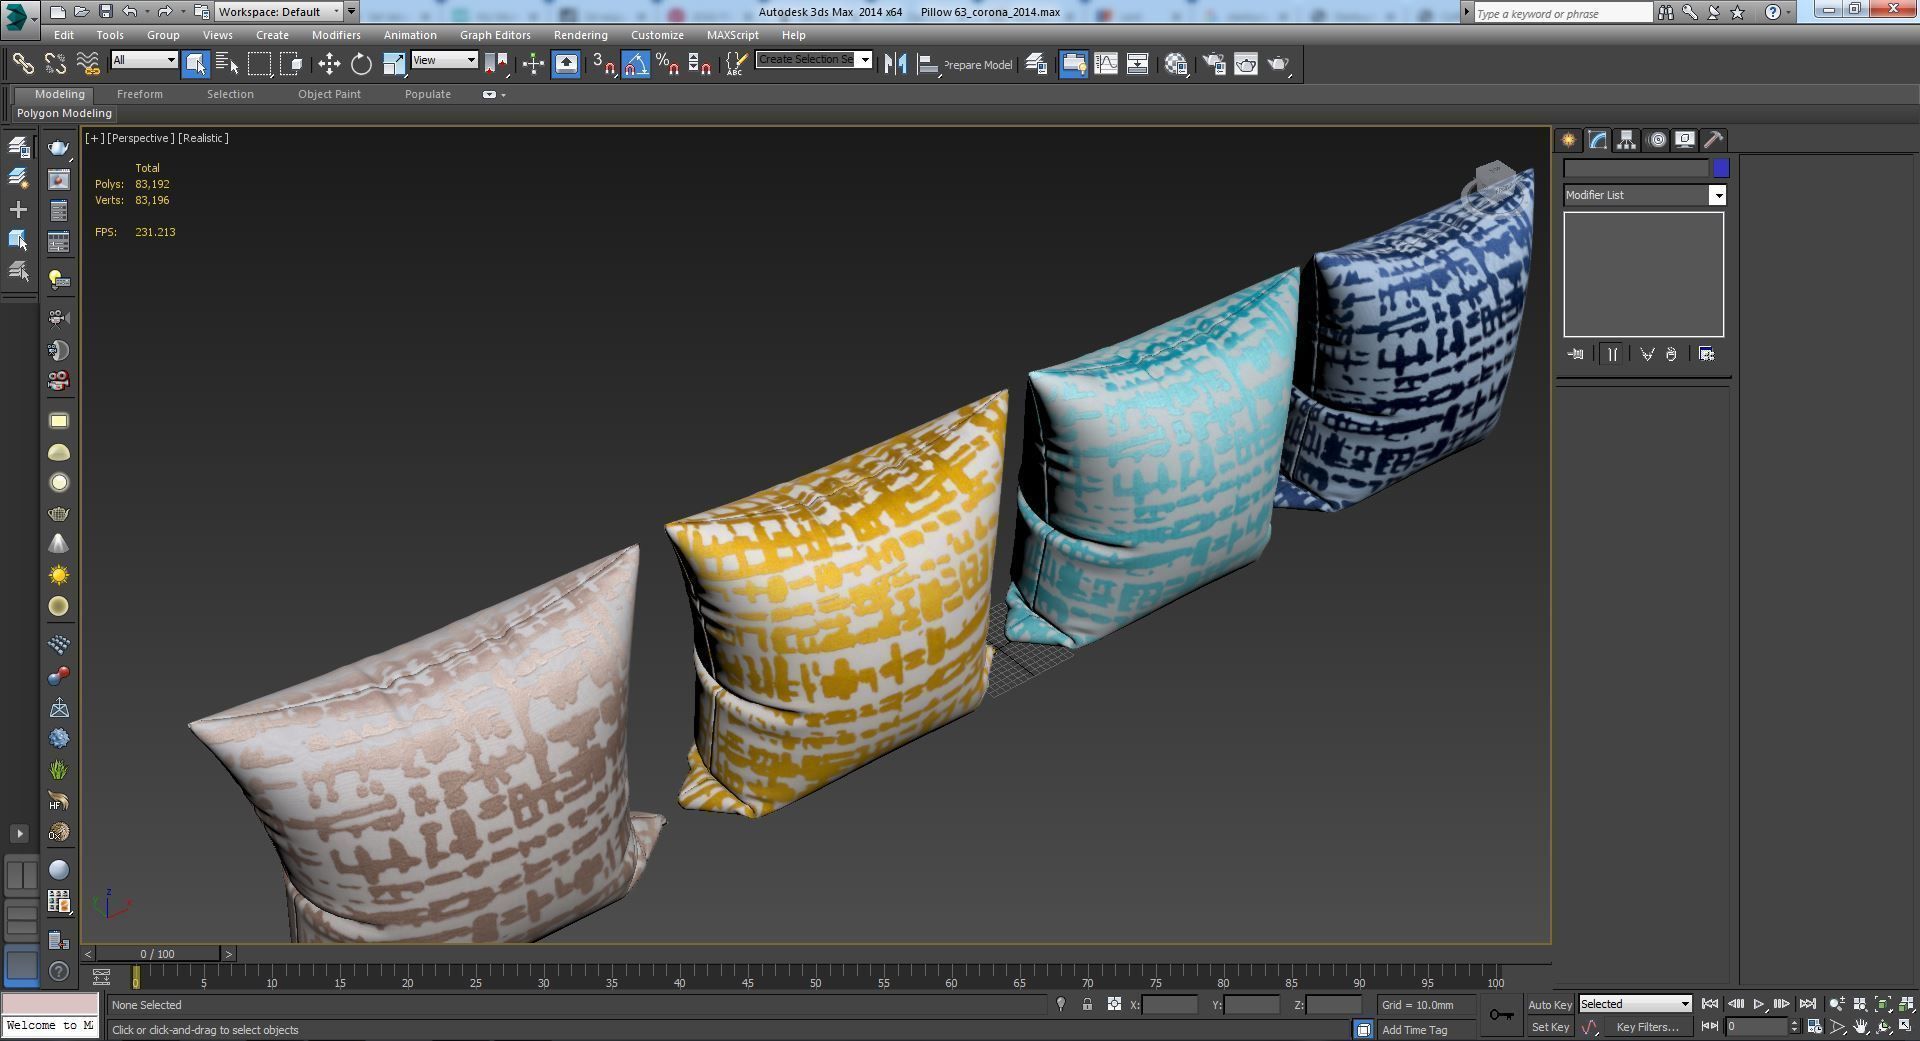Open the MAXScript menu

coord(732,35)
